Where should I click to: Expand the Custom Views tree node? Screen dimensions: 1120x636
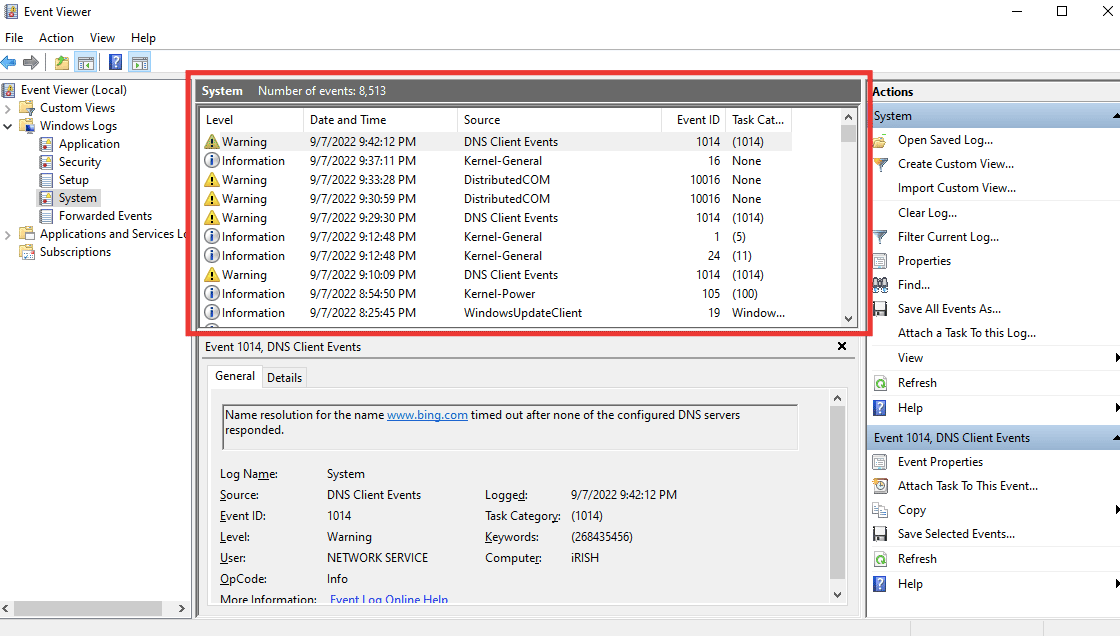(x=8, y=108)
